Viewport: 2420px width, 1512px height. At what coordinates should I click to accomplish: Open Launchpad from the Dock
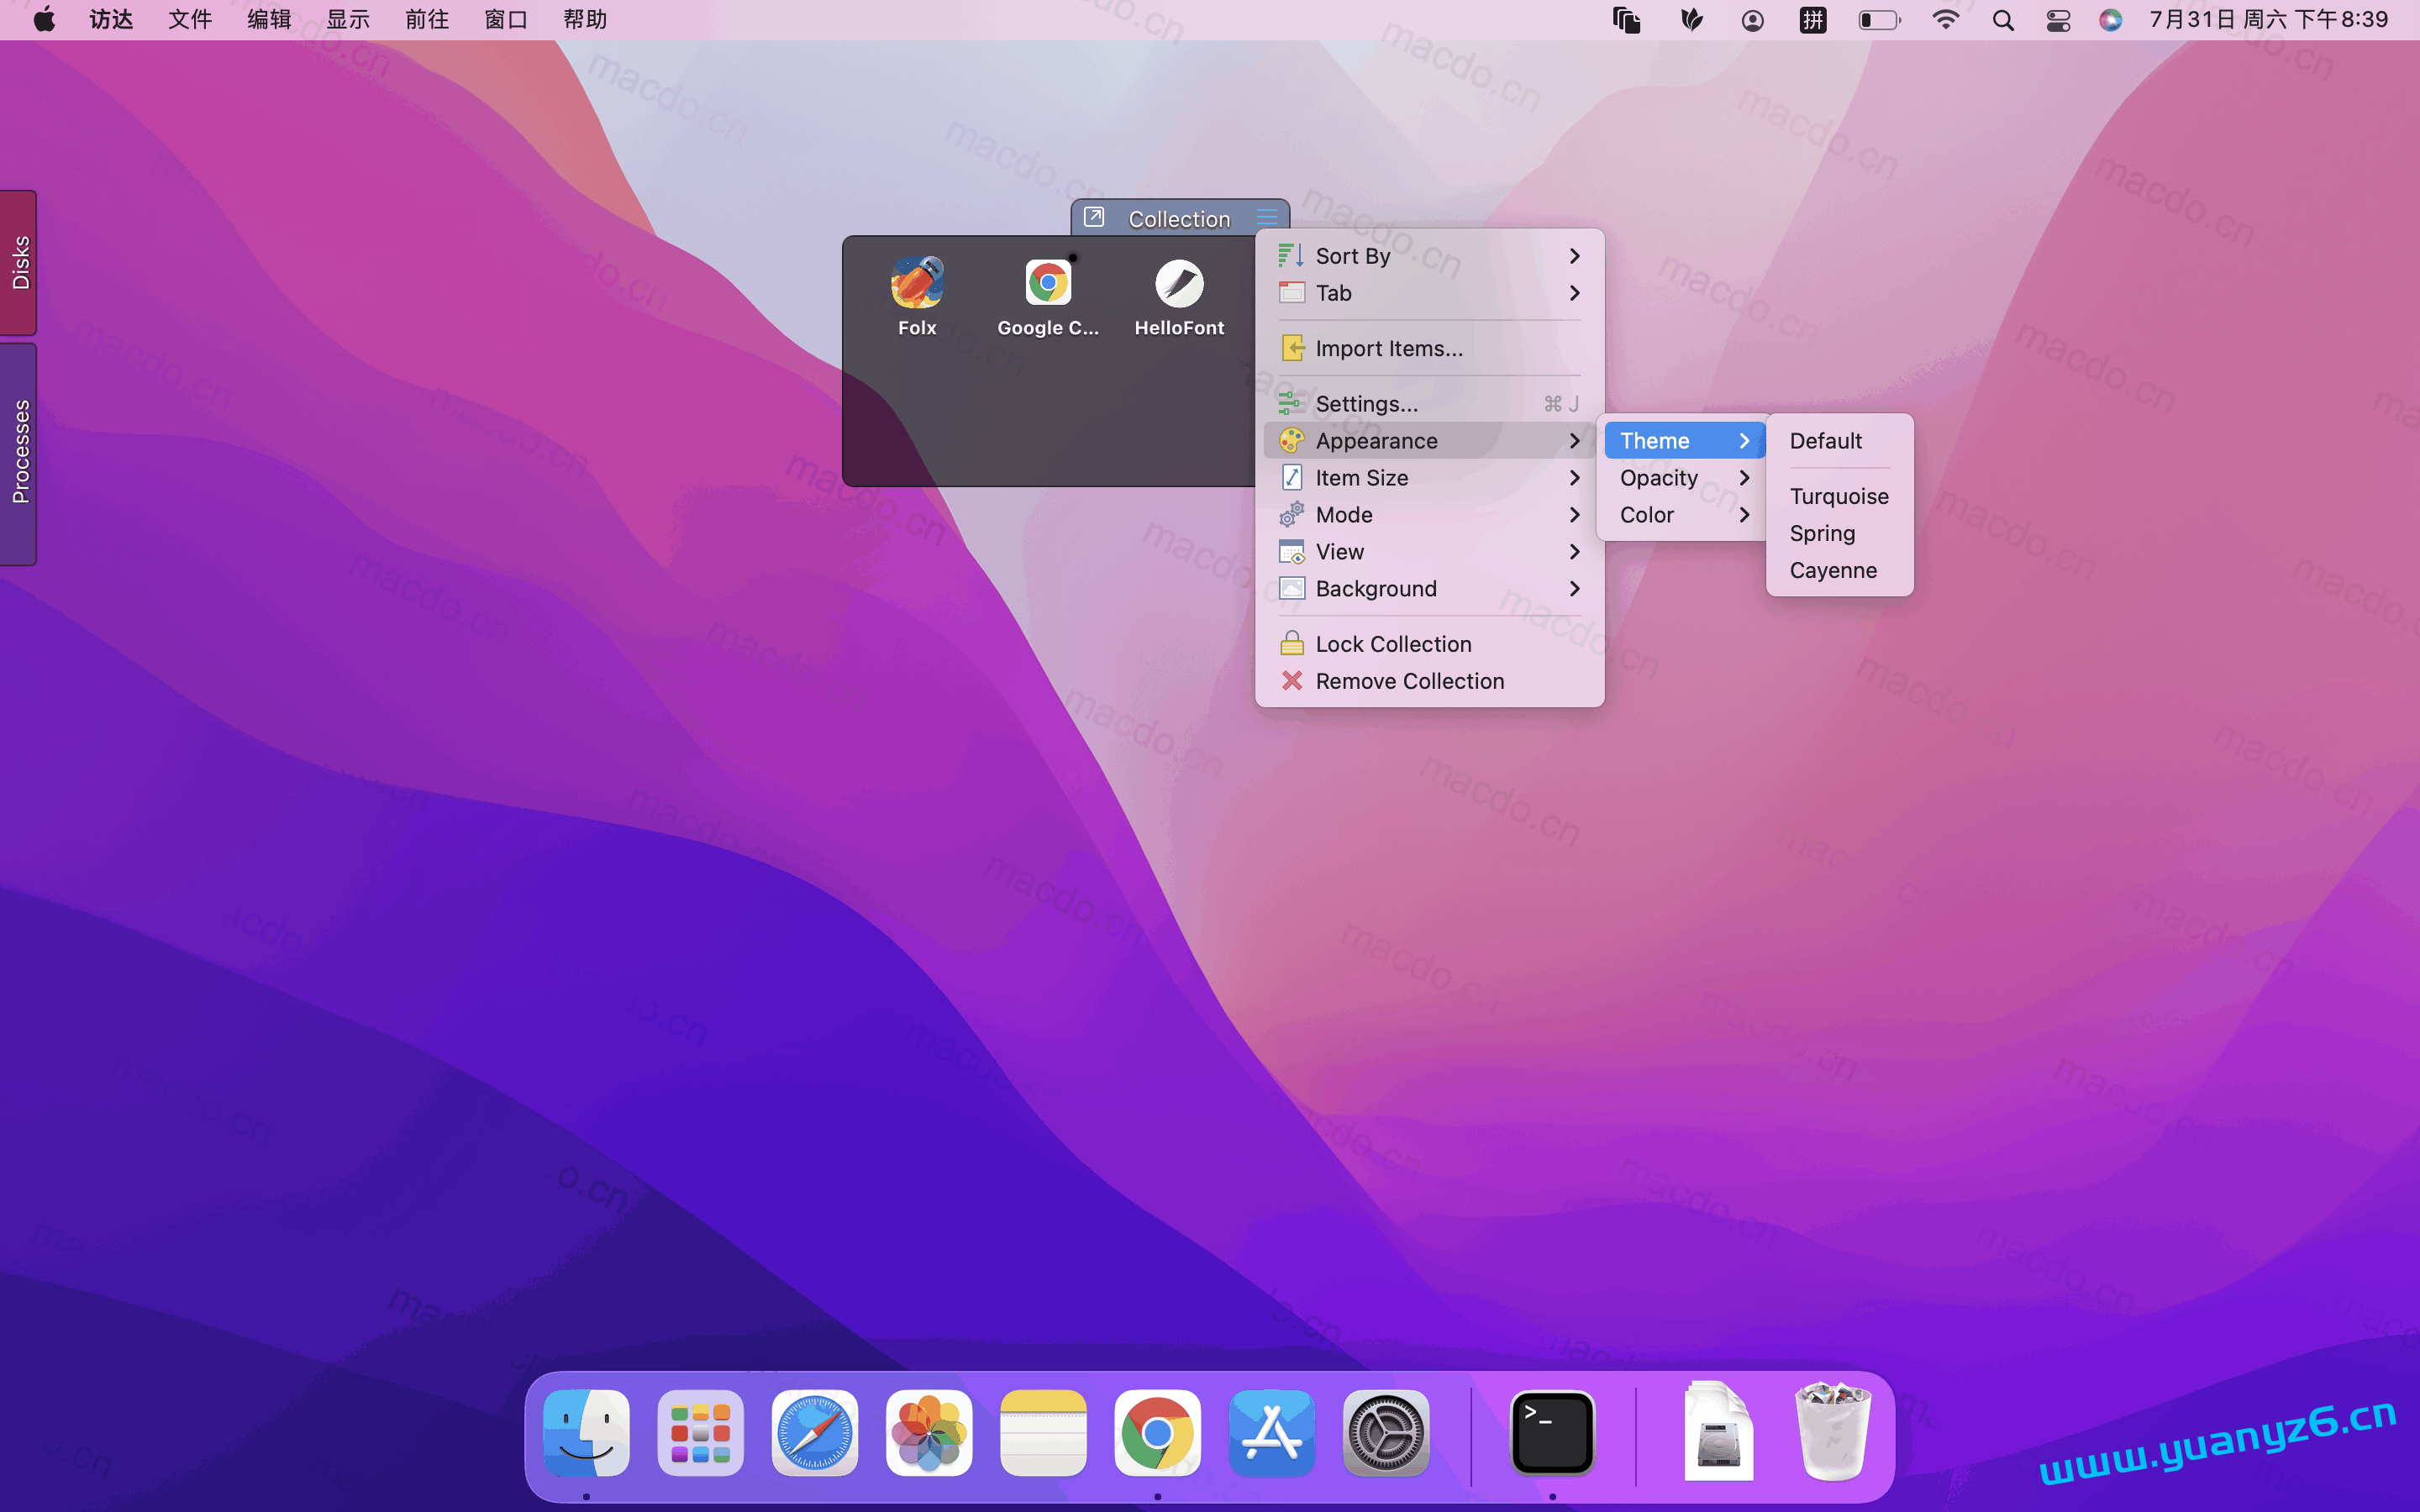tap(700, 1432)
